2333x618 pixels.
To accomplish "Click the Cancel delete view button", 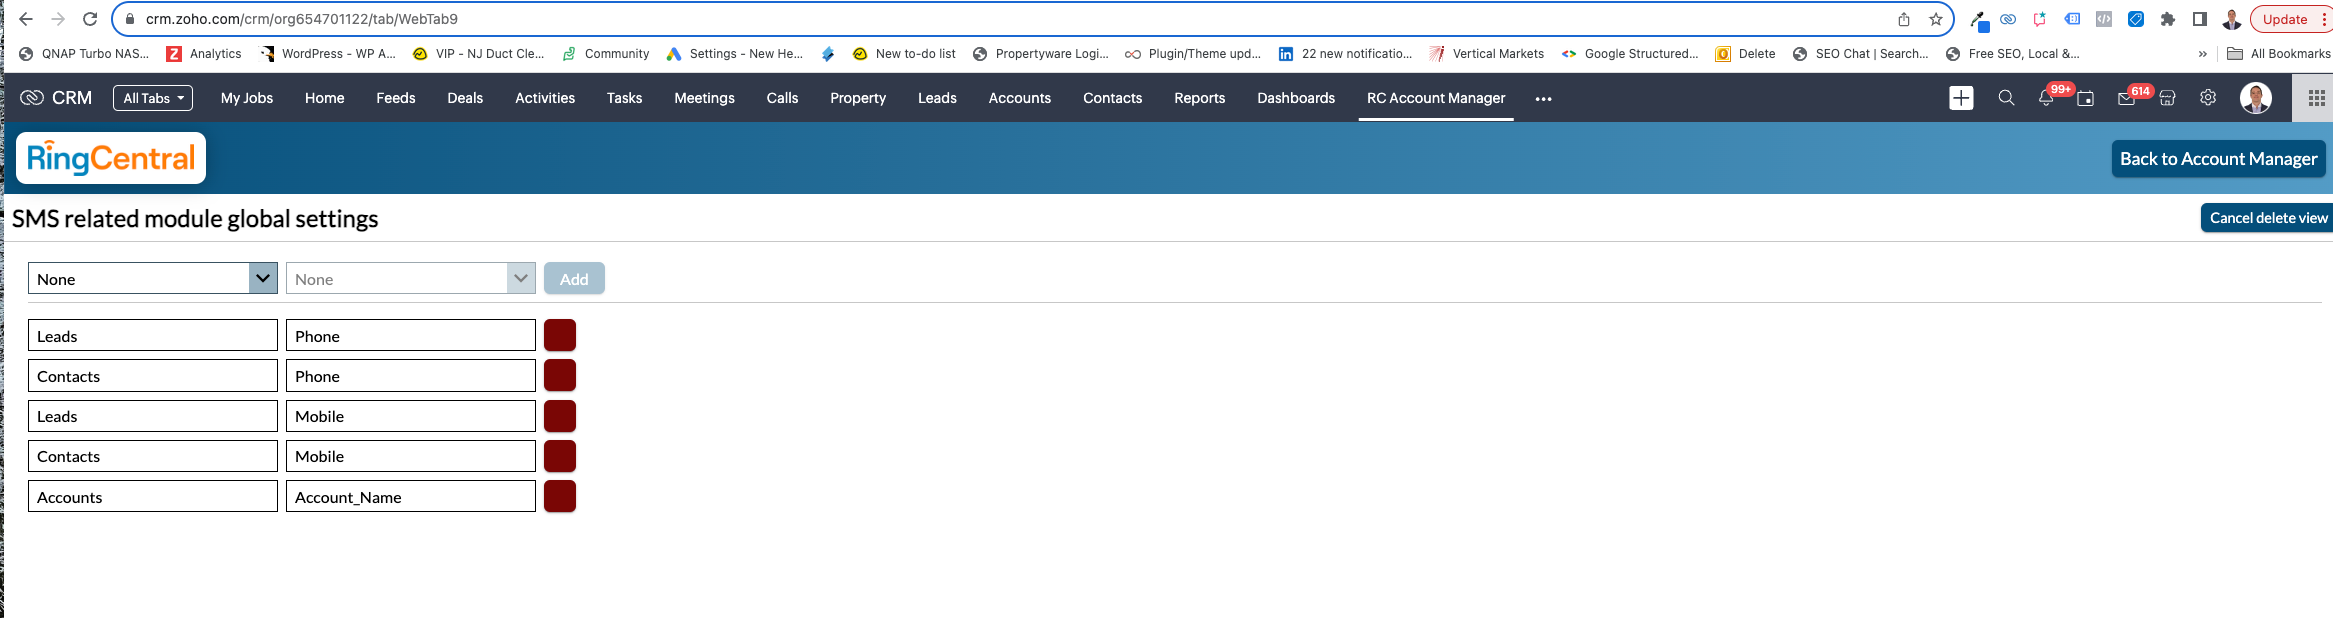I will click(x=2268, y=218).
